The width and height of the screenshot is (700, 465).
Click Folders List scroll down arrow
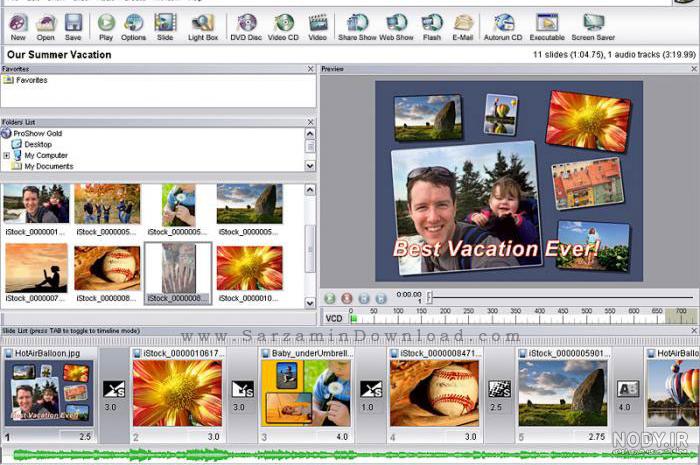(x=310, y=166)
